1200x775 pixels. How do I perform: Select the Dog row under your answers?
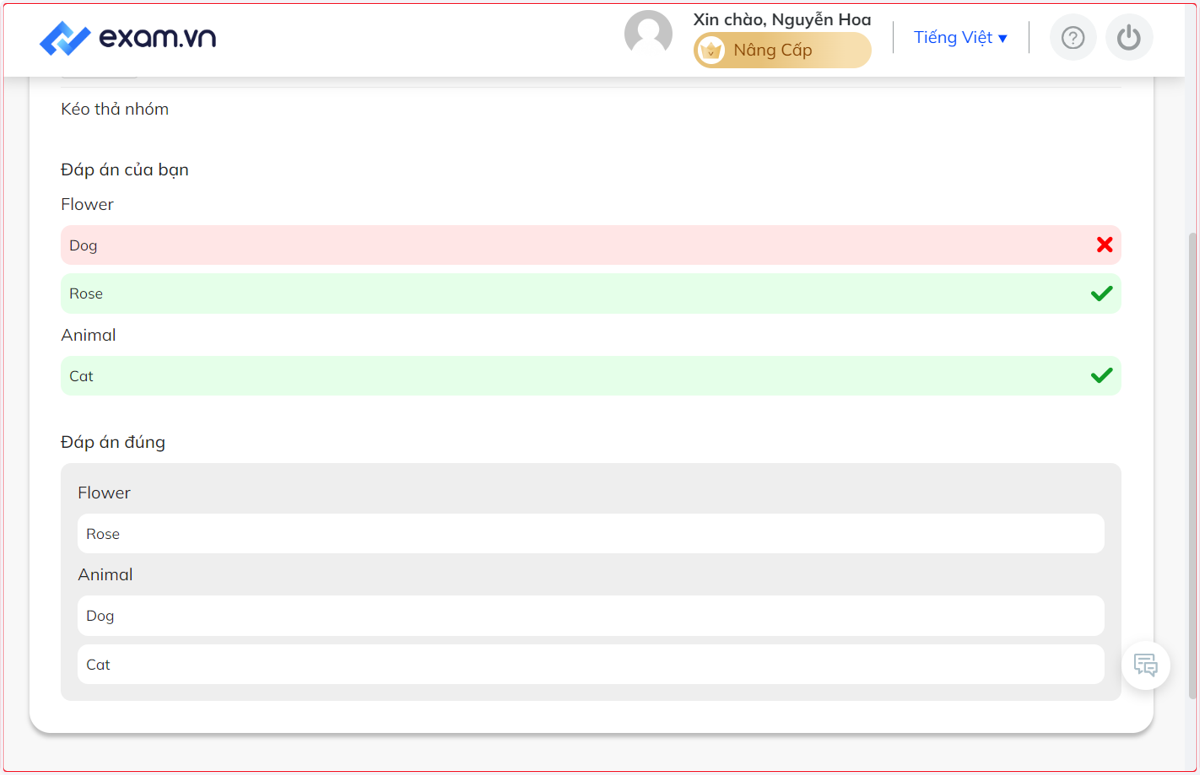pos(591,245)
